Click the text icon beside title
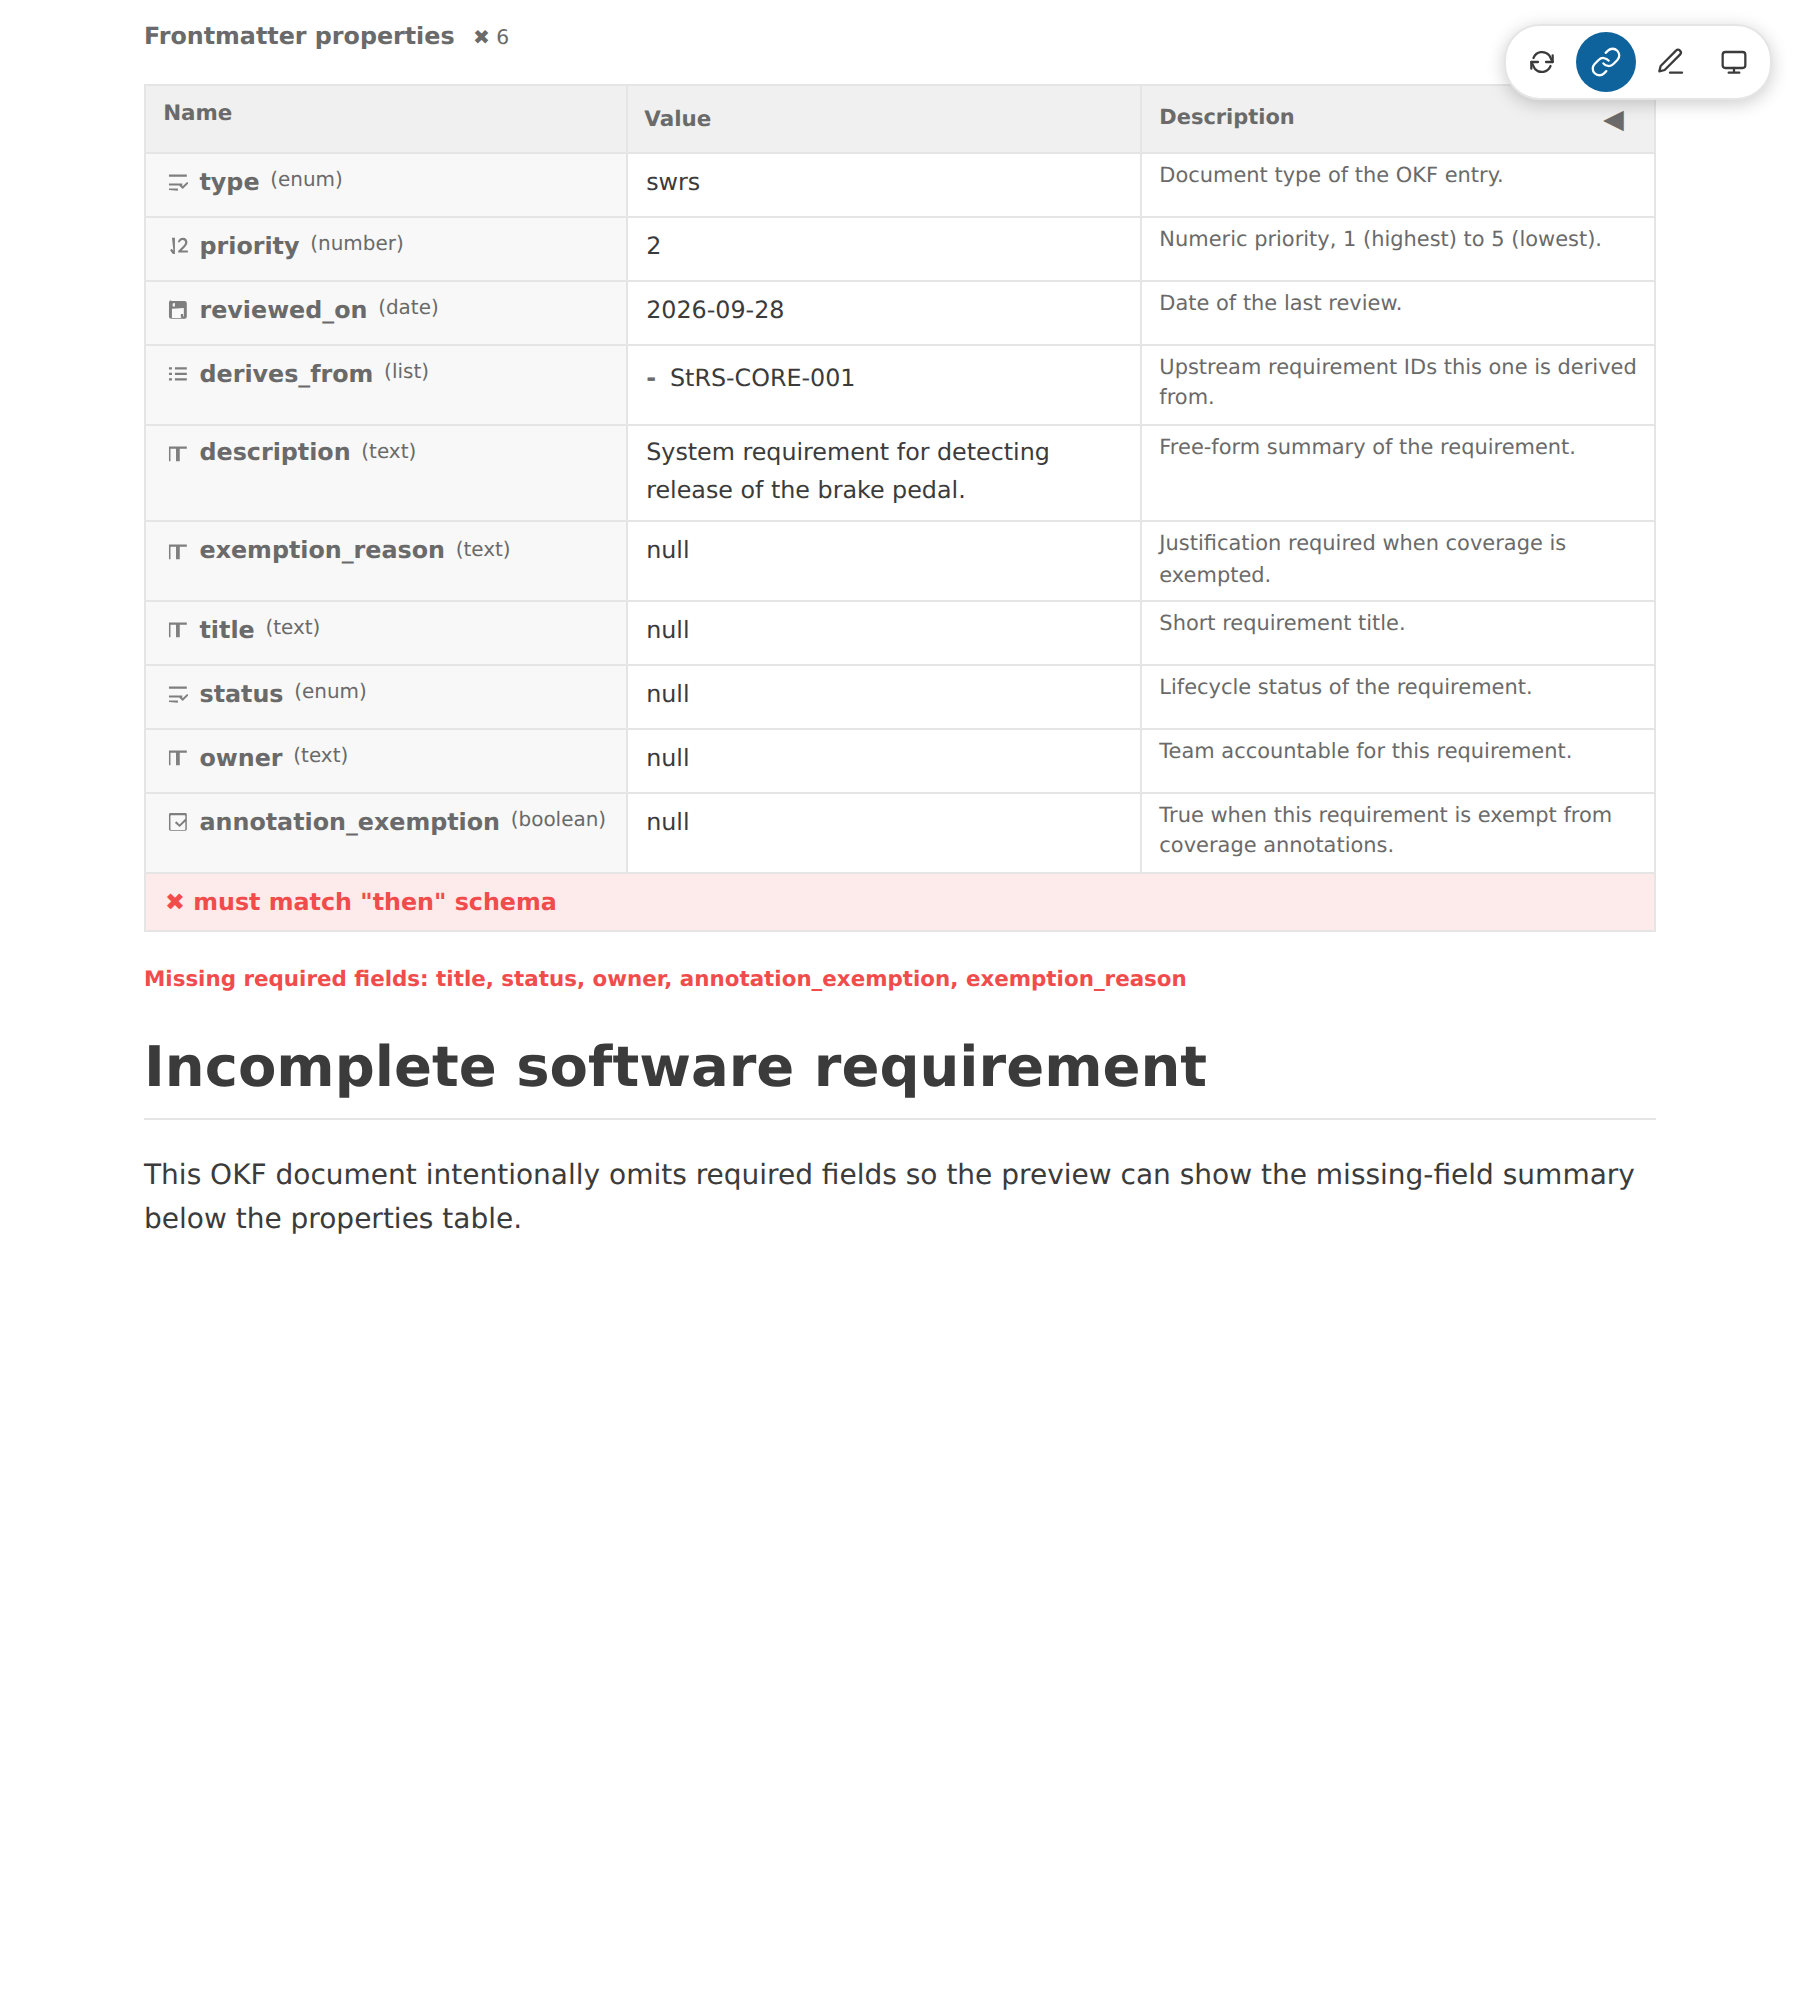This screenshot has height=2000, width=1800. (178, 630)
